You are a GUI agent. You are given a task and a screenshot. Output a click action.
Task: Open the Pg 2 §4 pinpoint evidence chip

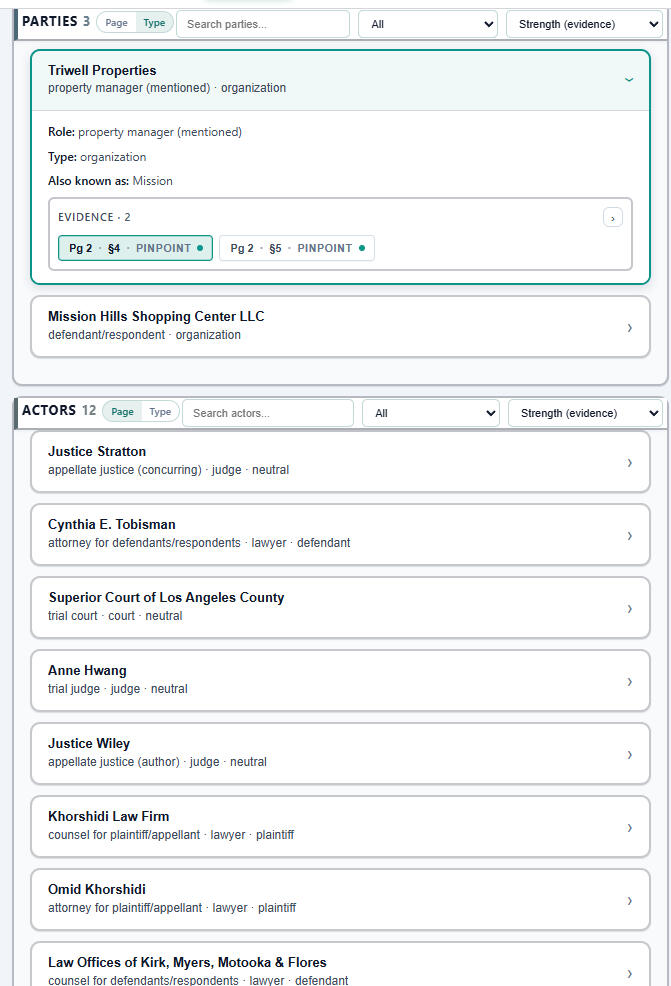tap(135, 248)
